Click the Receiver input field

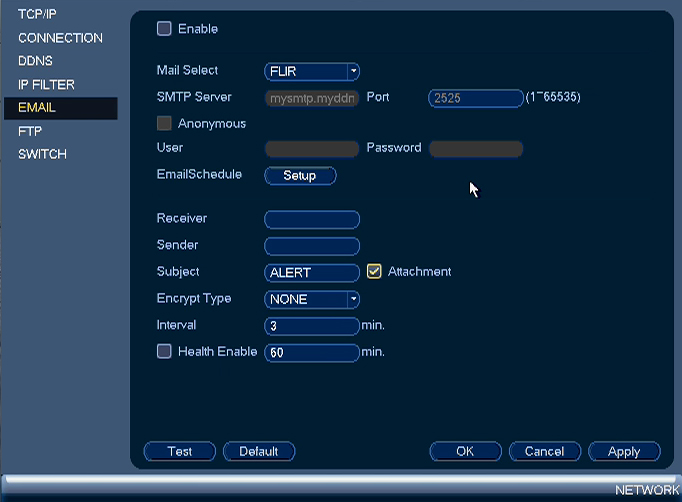tap(312, 220)
